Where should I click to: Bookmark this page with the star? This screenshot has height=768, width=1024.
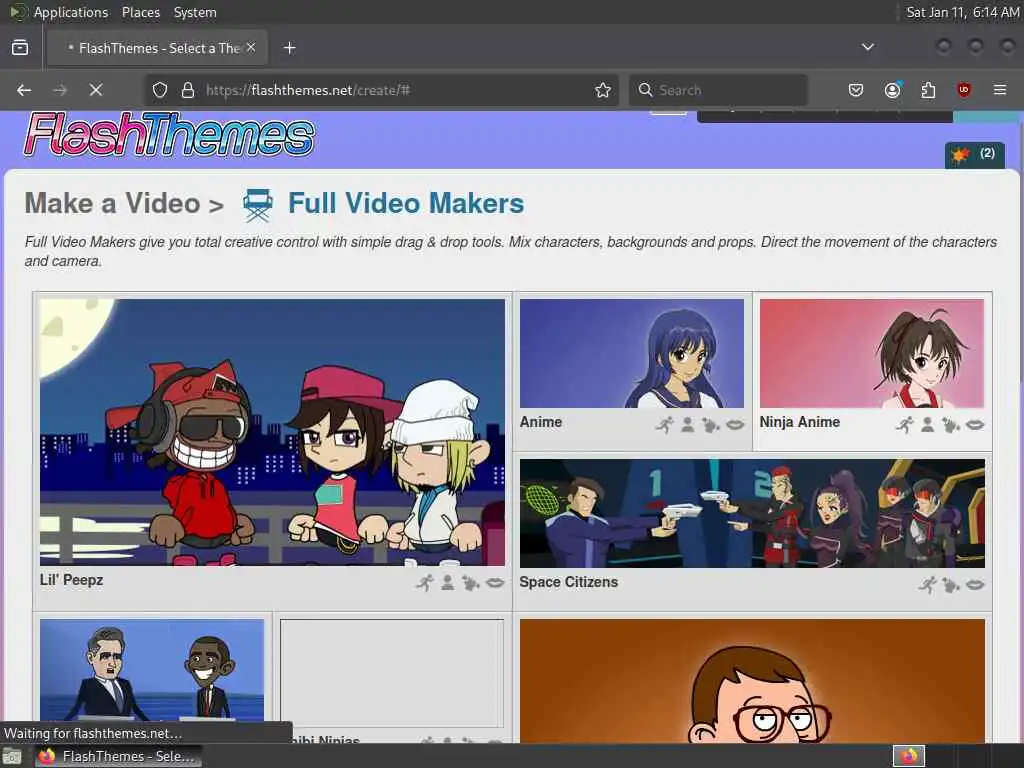pyautogui.click(x=603, y=90)
